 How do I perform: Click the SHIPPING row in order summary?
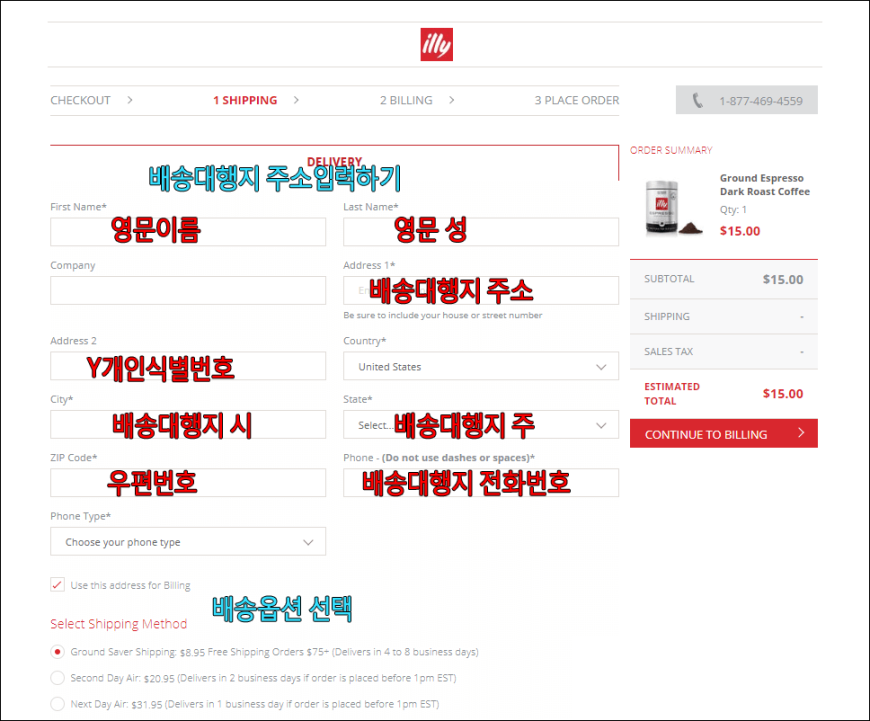click(724, 316)
